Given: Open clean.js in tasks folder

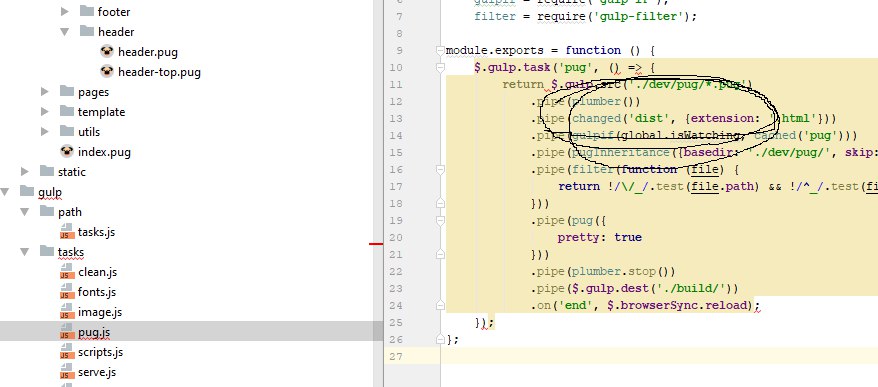Looking at the screenshot, I should point(97,272).
